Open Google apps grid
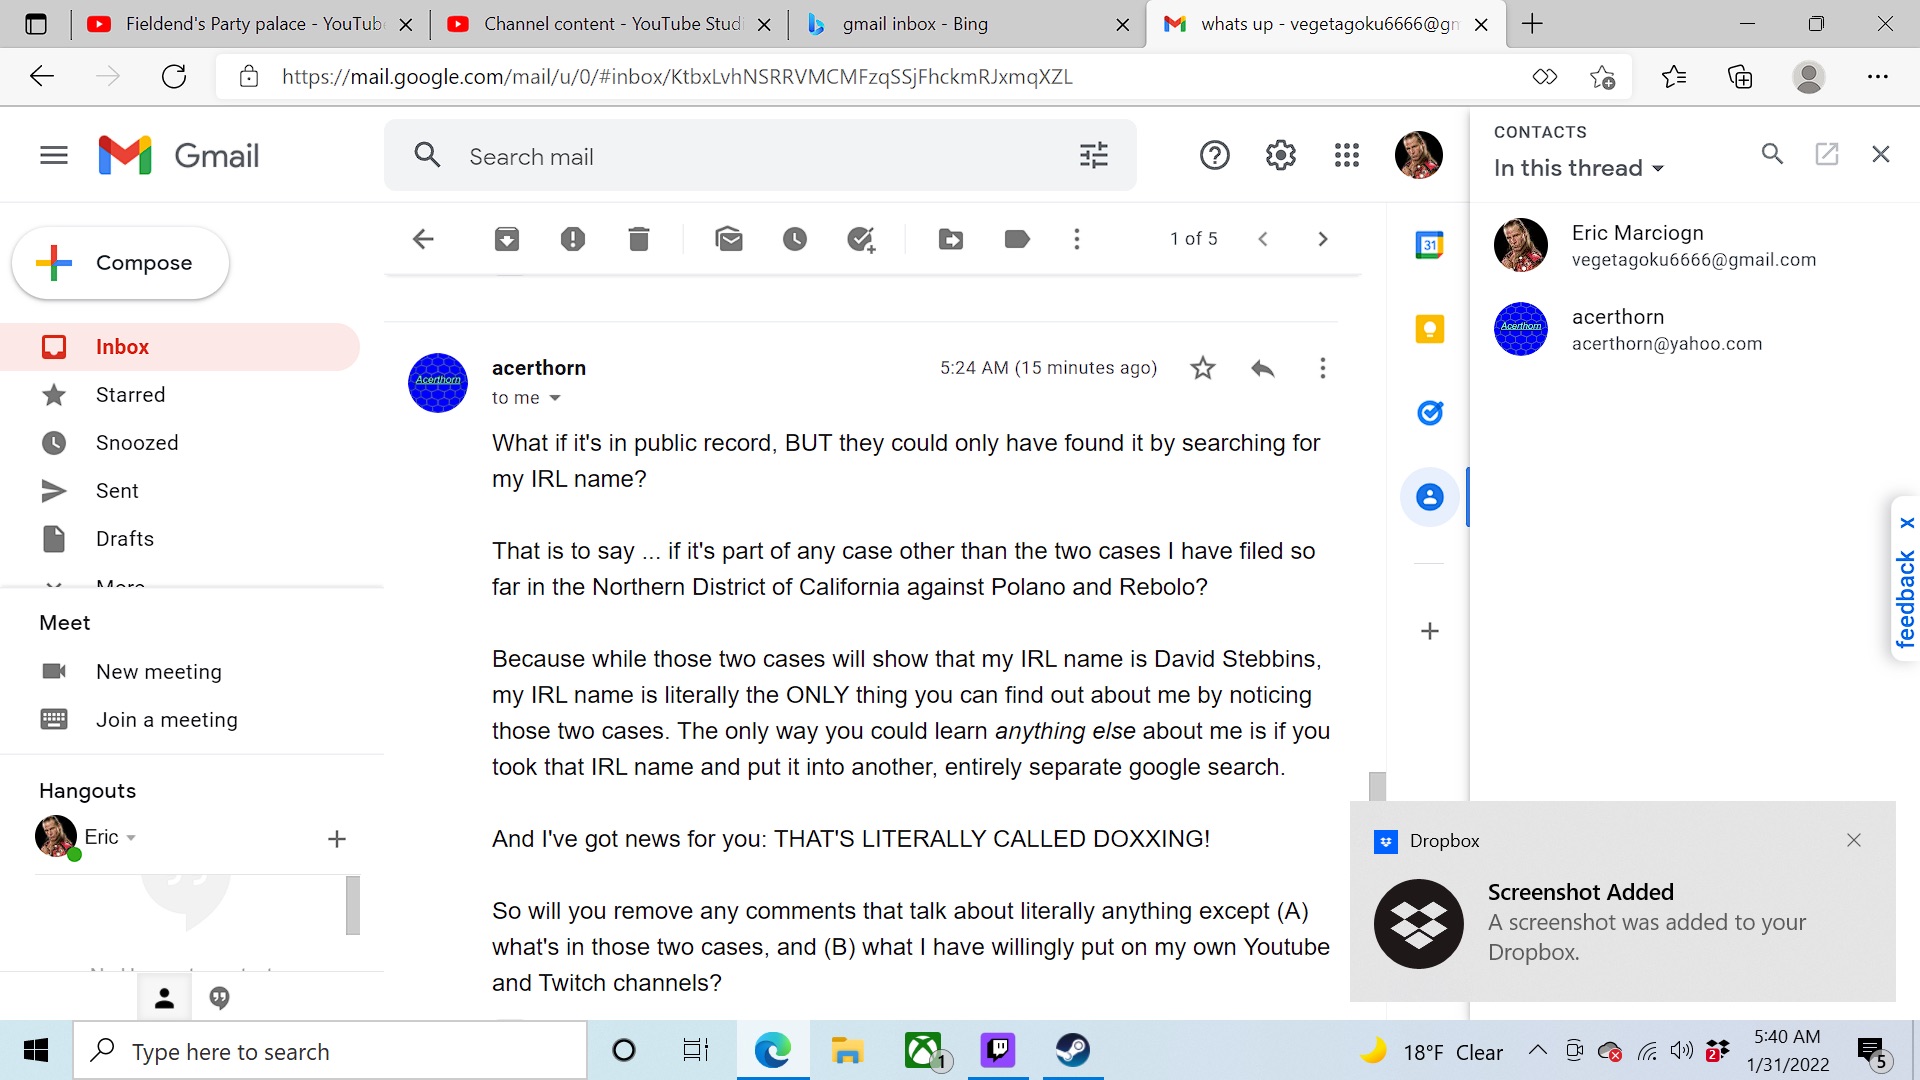The width and height of the screenshot is (1920, 1080). click(x=1347, y=155)
